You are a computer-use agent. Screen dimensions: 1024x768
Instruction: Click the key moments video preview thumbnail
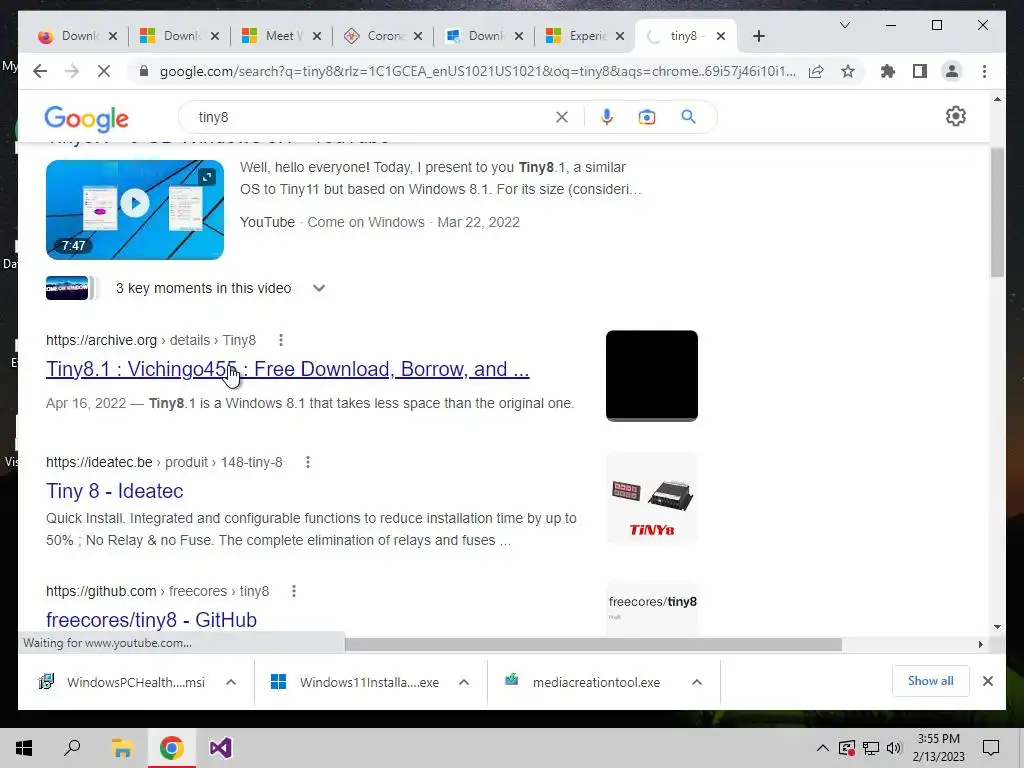click(x=67, y=288)
